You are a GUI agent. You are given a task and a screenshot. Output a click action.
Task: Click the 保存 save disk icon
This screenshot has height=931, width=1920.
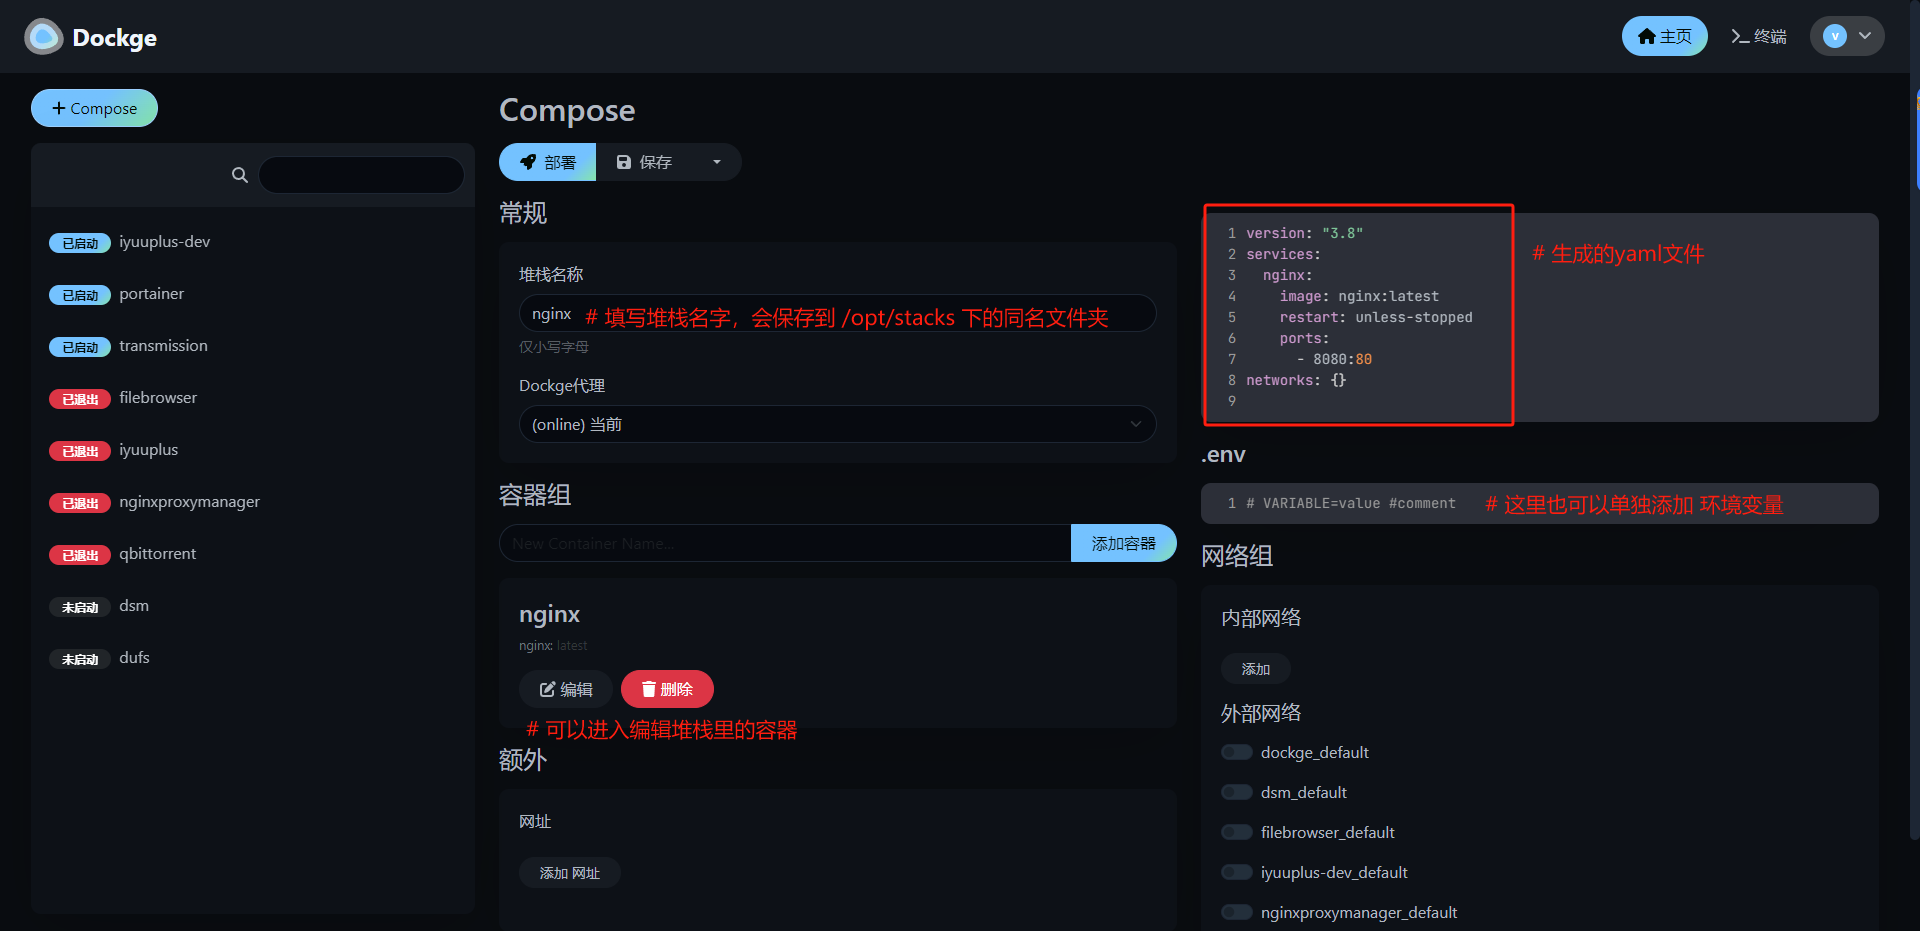[626, 162]
